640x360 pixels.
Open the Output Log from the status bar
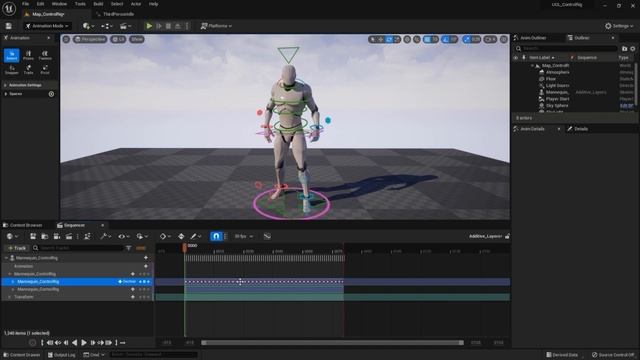point(62,355)
